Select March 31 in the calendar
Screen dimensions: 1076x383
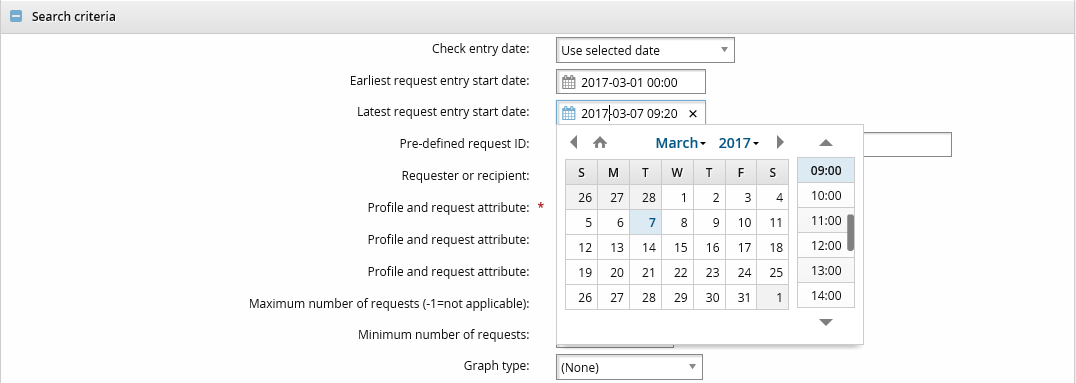(741, 298)
